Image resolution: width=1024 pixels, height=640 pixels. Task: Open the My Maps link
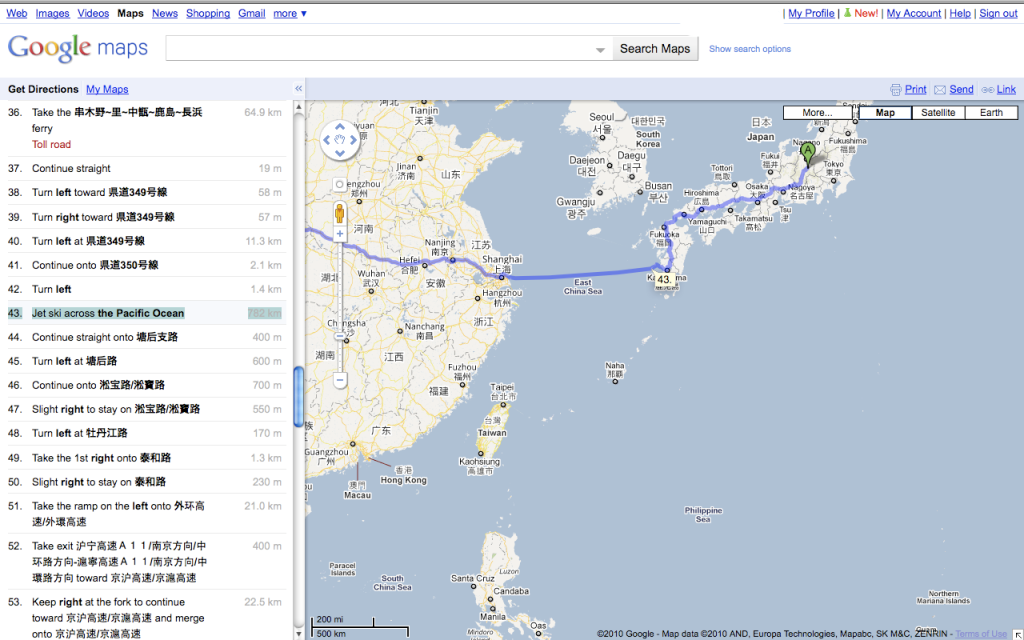[107, 89]
